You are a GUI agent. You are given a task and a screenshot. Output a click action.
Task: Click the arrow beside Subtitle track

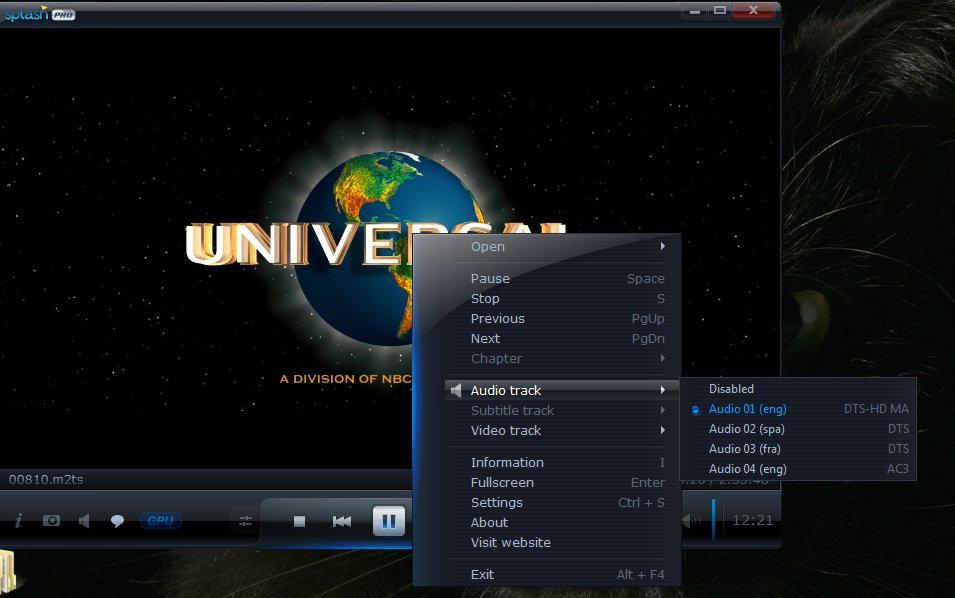pos(663,410)
